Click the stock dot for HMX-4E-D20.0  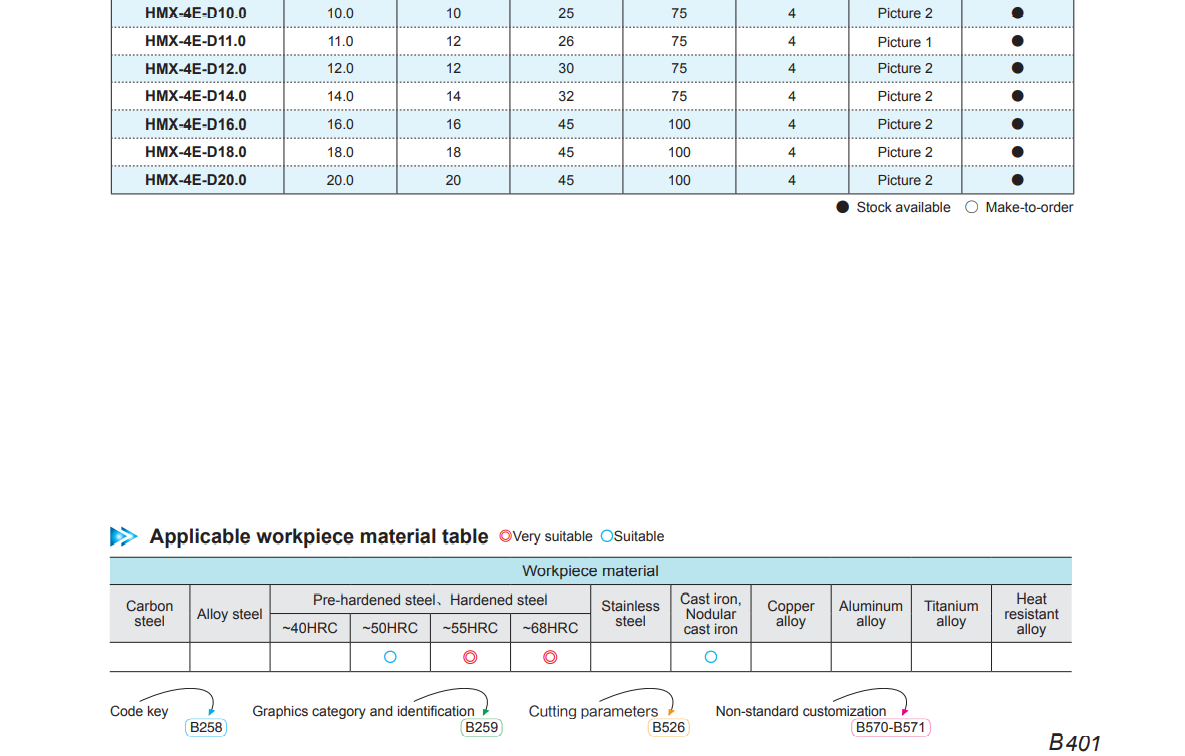(1017, 180)
